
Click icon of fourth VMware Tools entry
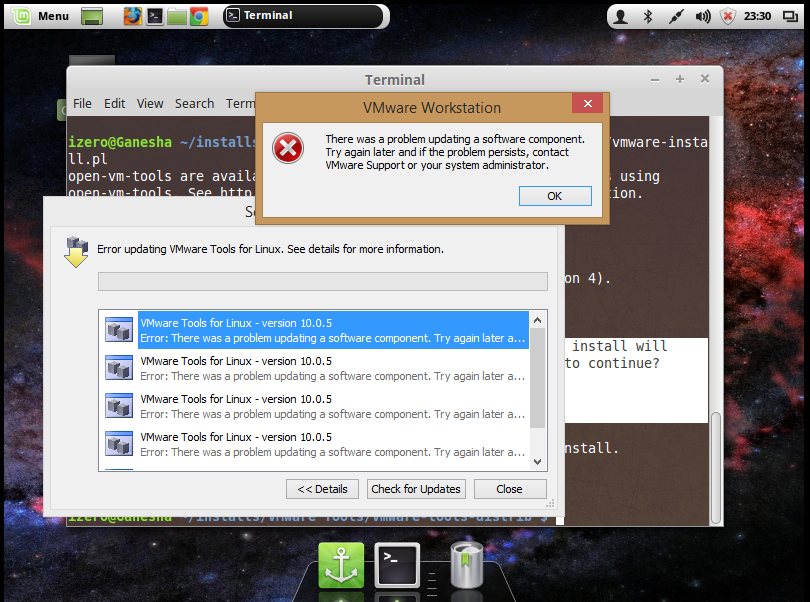coord(119,444)
